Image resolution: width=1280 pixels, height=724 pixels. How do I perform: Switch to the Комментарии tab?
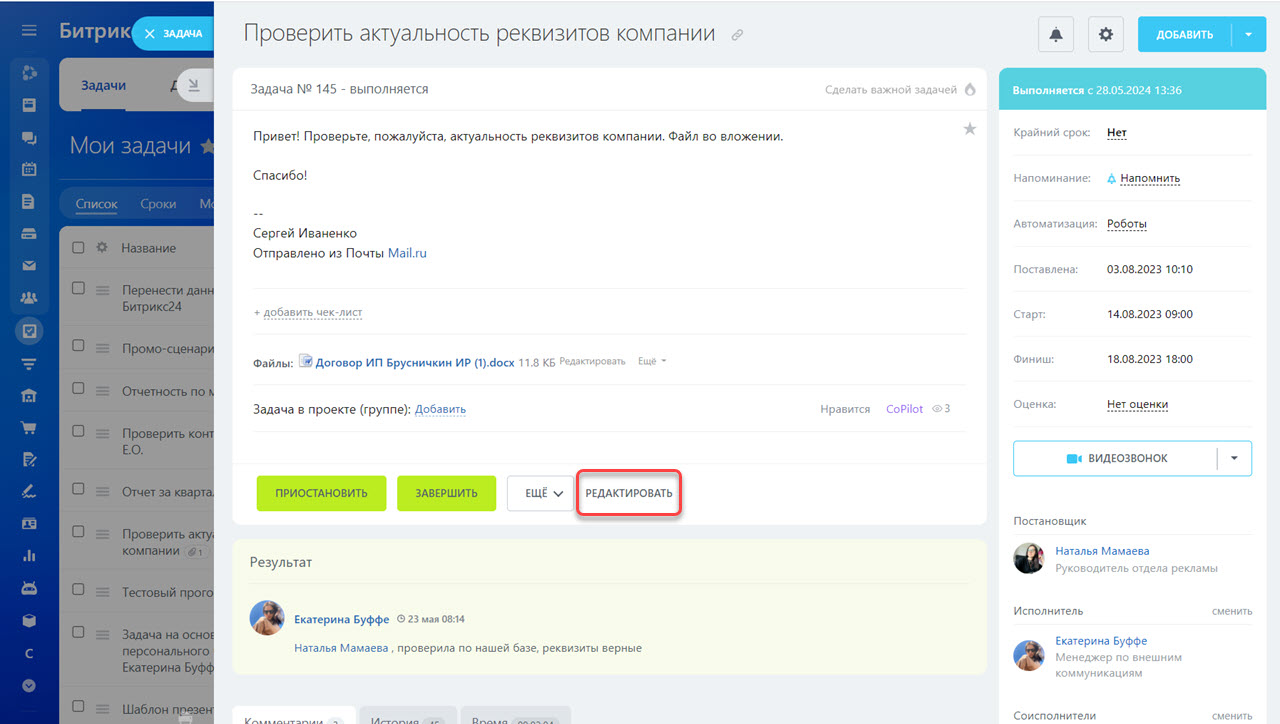[292, 716]
